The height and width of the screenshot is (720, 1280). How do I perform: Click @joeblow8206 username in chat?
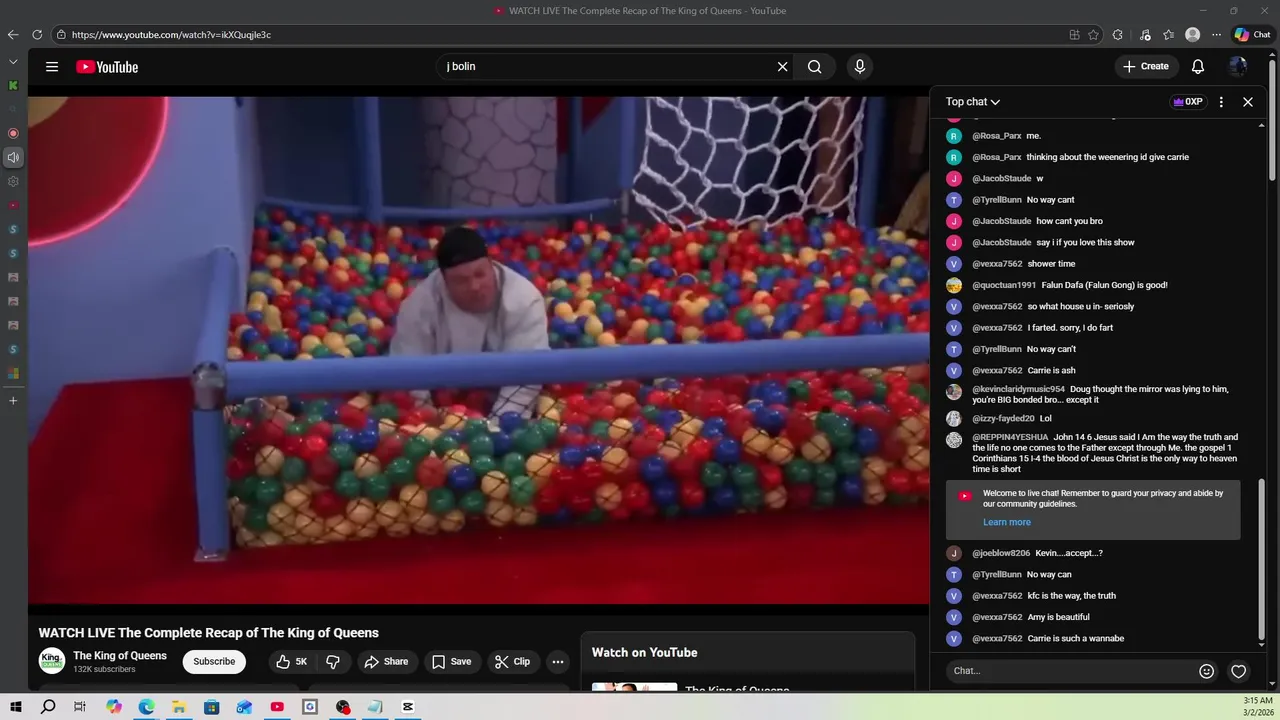(x=1001, y=553)
